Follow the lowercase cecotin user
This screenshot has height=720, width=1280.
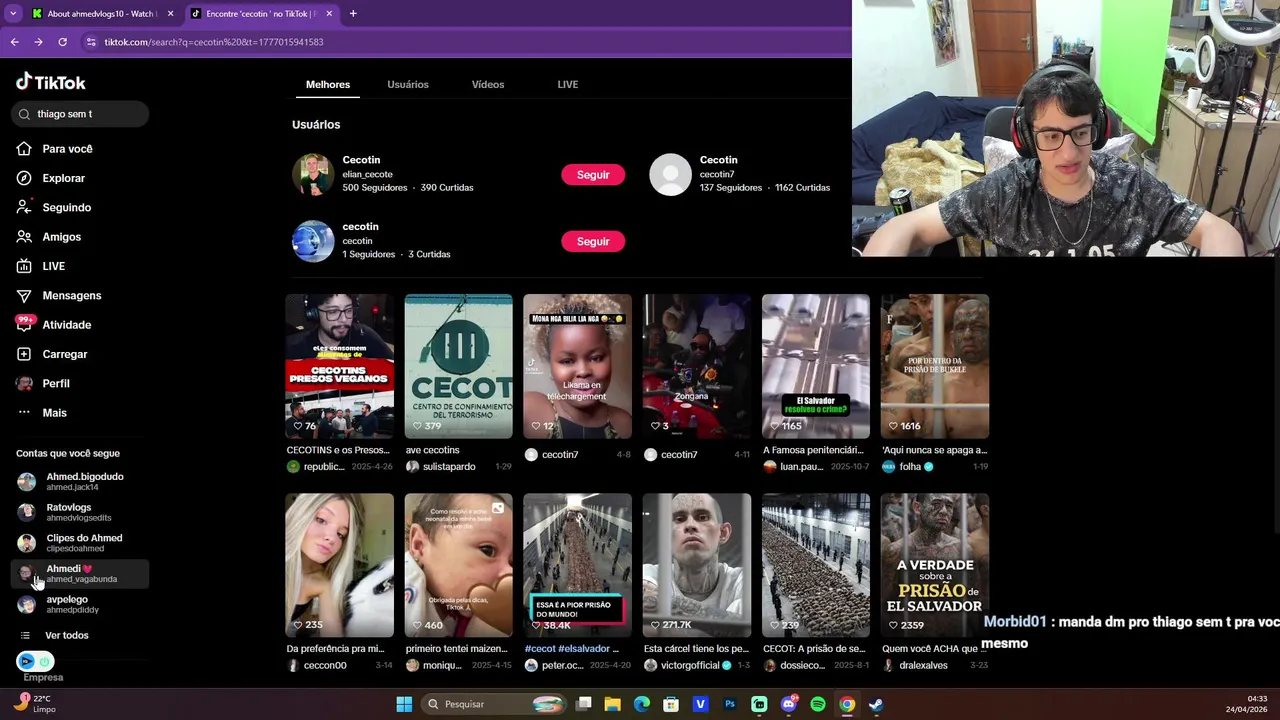593,241
